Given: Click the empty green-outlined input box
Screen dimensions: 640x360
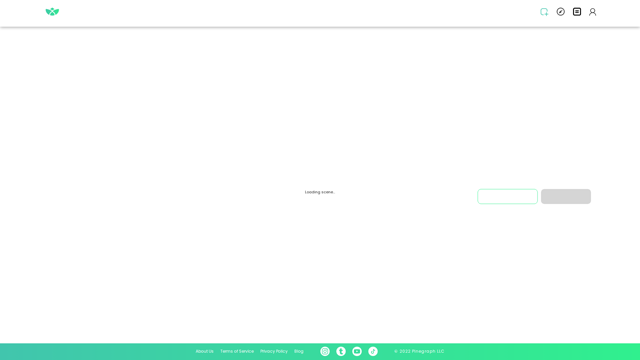Looking at the screenshot, I should pyautogui.click(x=507, y=196).
